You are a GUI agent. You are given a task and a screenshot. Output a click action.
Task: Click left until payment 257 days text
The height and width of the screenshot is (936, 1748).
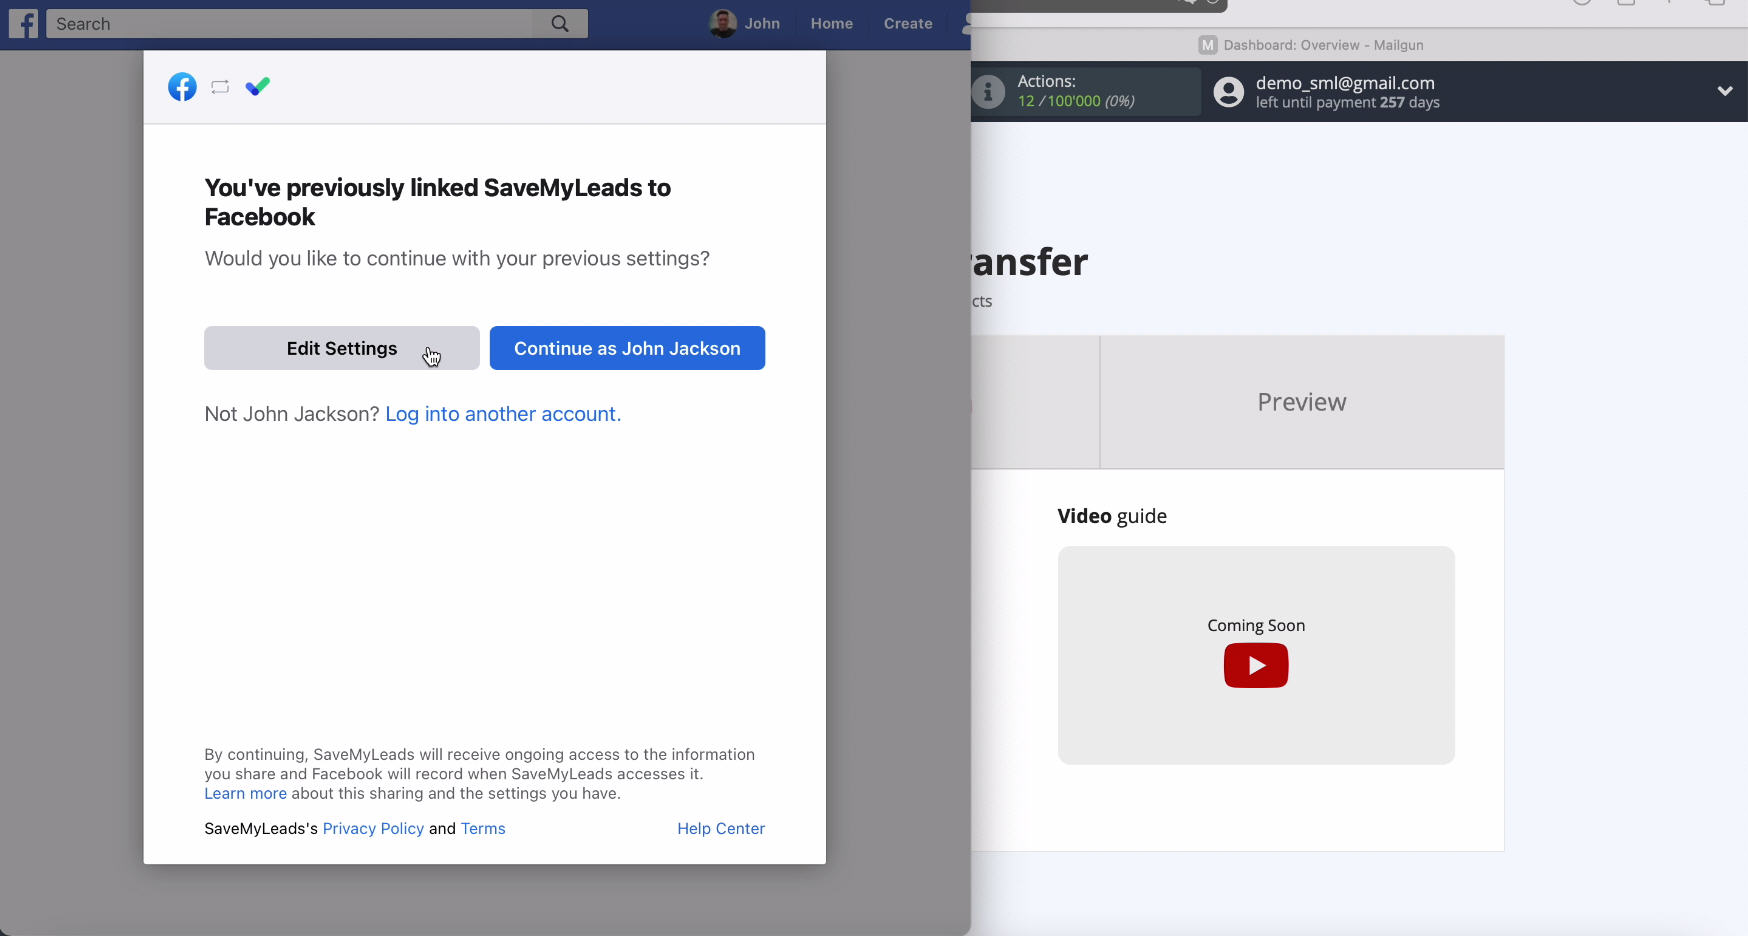click(1348, 103)
